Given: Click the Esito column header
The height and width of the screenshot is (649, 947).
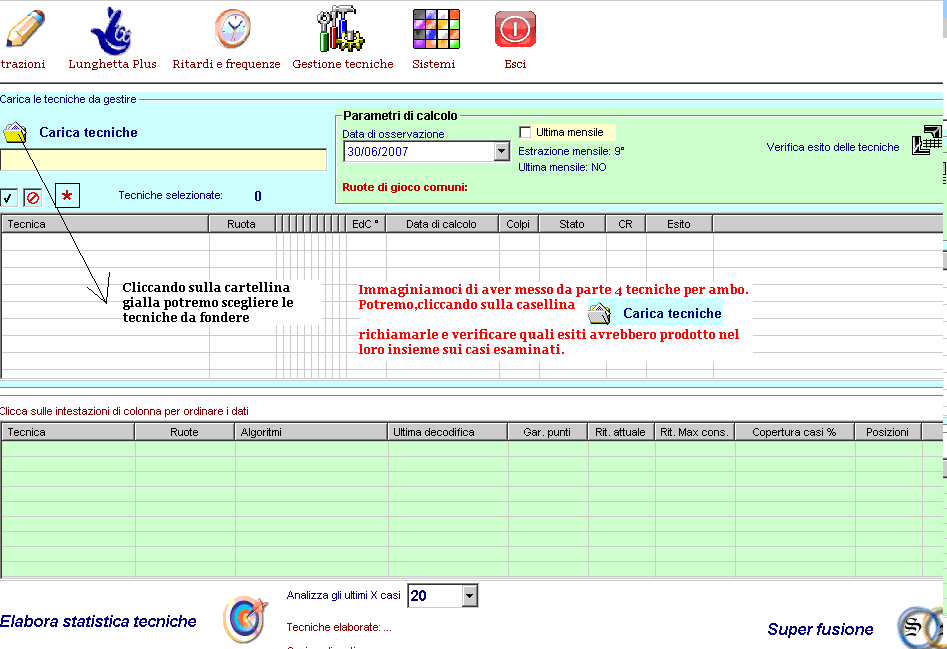Looking at the screenshot, I should click(679, 224).
